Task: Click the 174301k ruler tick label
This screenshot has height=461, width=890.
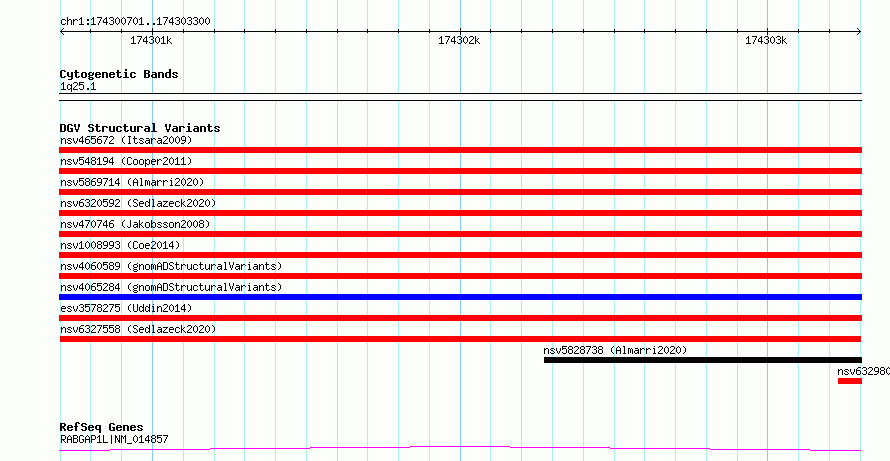Action: click(152, 40)
